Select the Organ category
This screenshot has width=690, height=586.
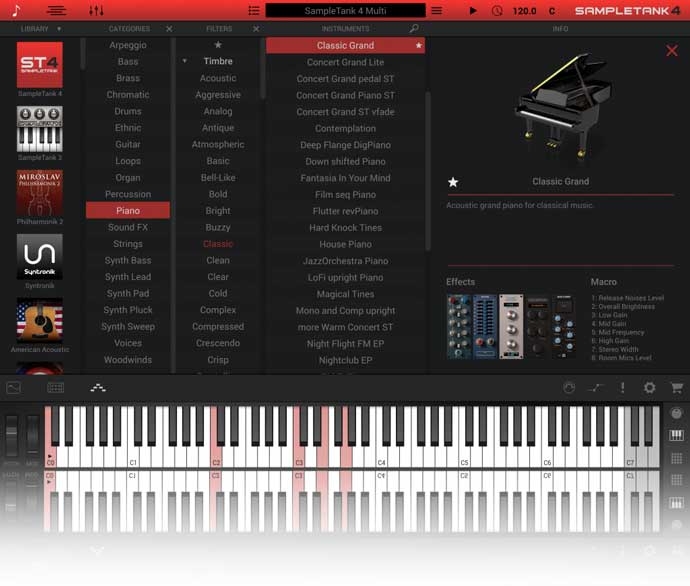tap(128, 178)
